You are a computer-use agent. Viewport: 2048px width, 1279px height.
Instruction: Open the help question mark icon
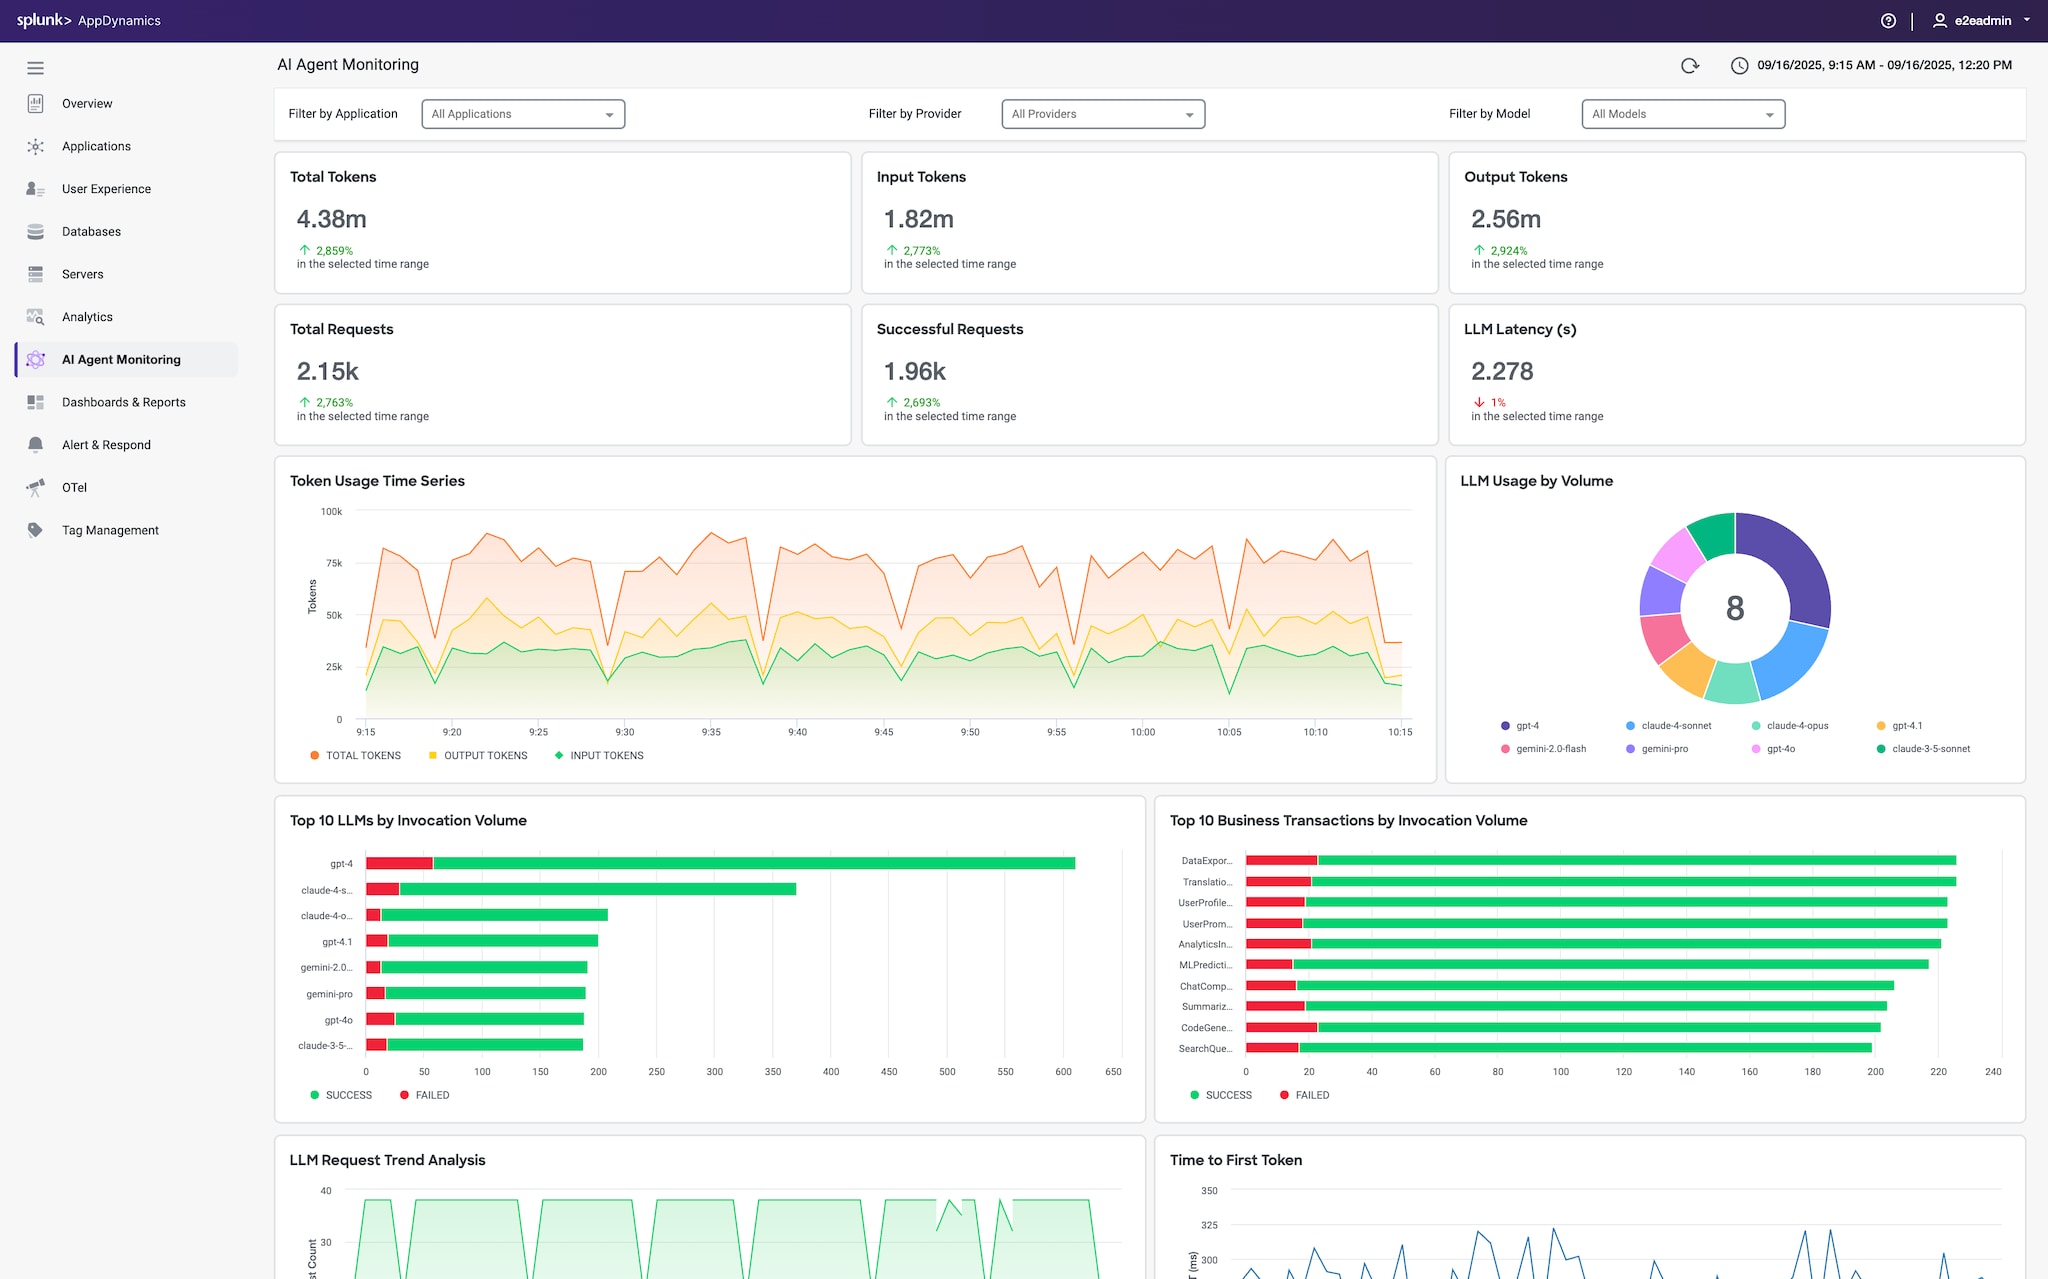pos(1888,21)
